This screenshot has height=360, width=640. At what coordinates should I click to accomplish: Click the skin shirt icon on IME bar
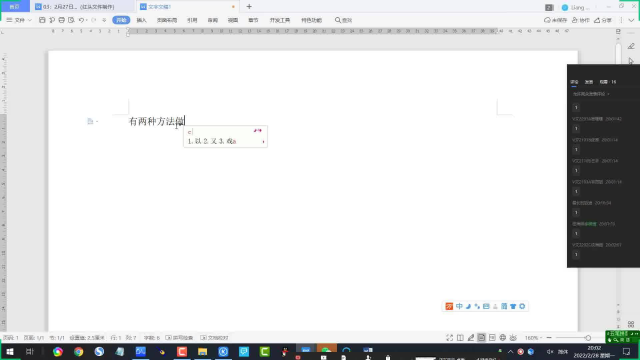[513, 306]
